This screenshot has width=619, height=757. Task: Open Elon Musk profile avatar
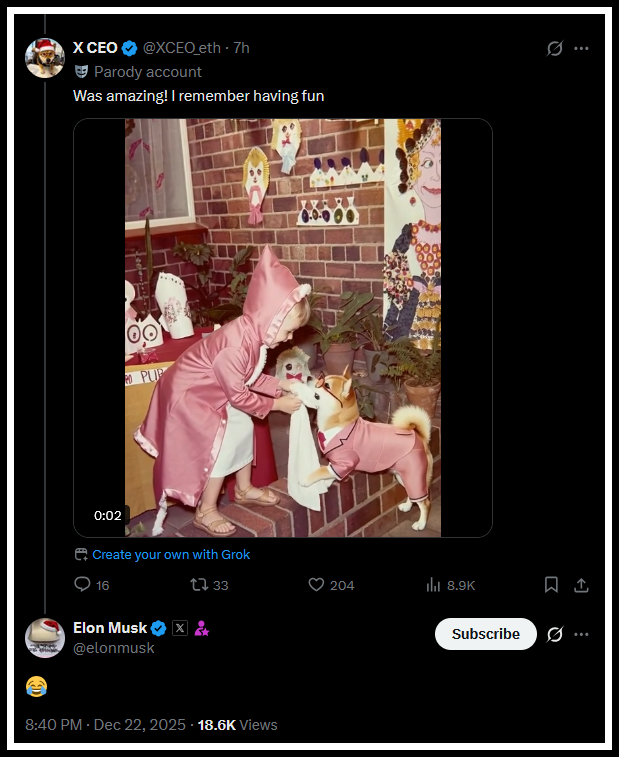pyautogui.click(x=45, y=638)
